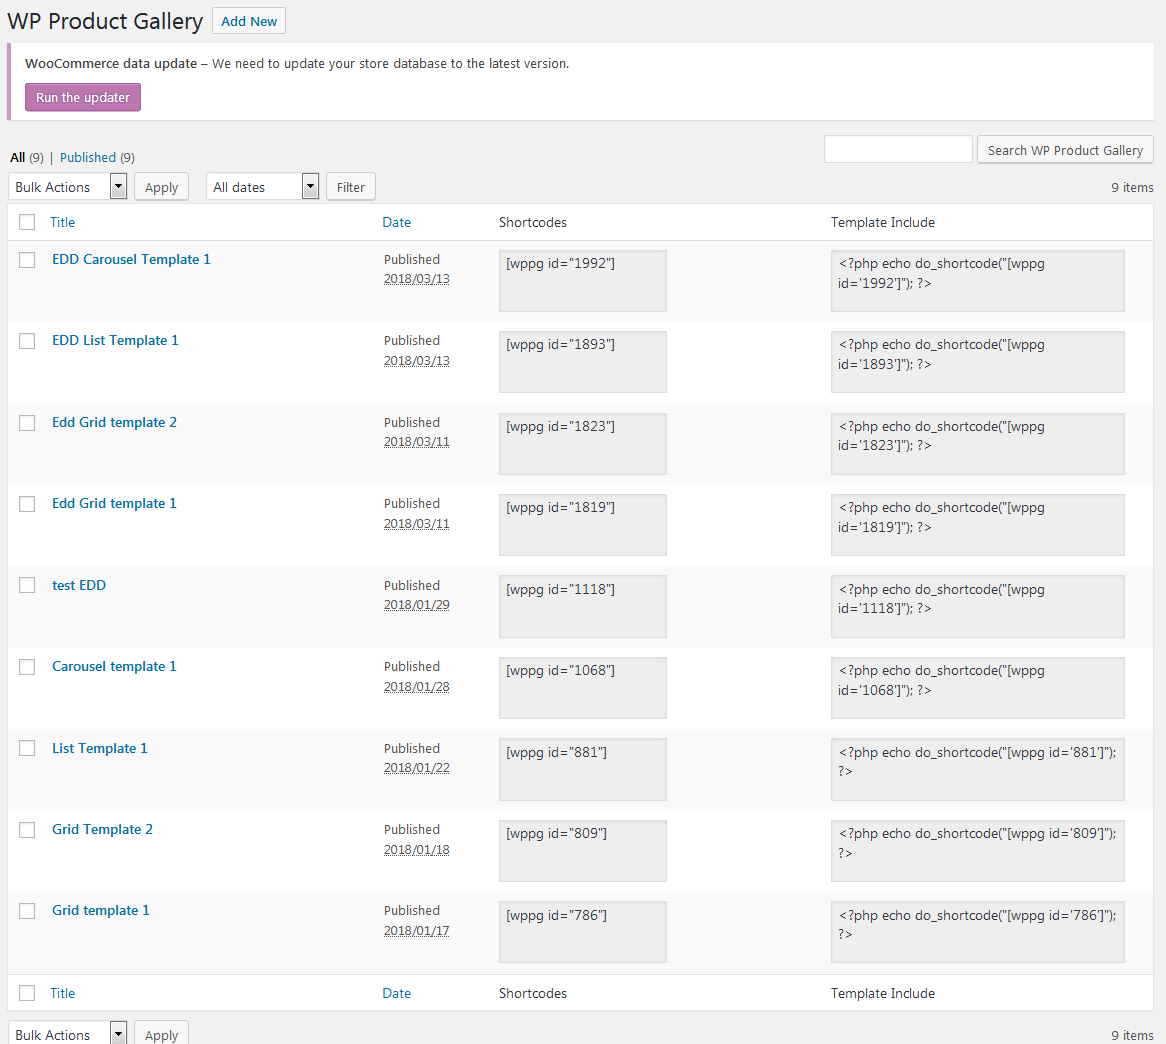The image size is (1166, 1044).
Task: Check the Grid Template 2 row
Action: 27,829
